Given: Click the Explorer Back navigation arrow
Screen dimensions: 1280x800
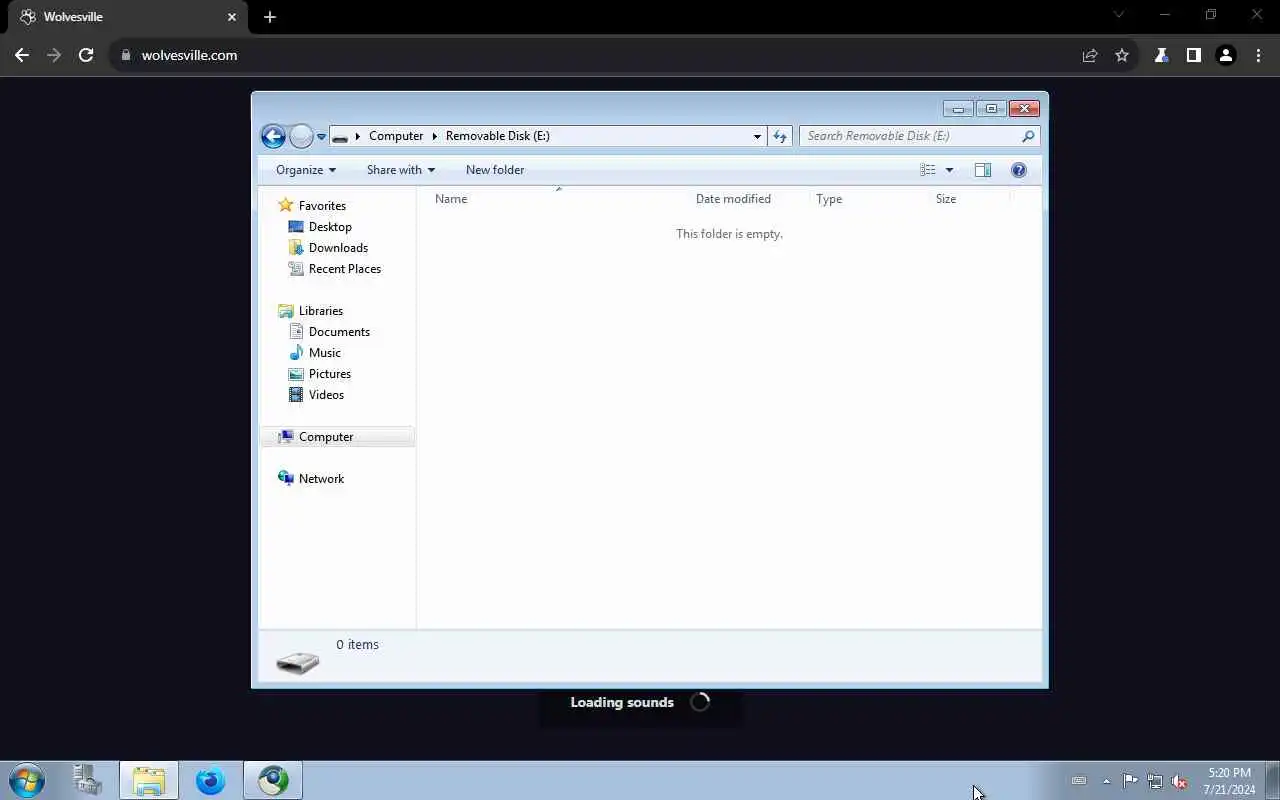Looking at the screenshot, I should [x=273, y=136].
